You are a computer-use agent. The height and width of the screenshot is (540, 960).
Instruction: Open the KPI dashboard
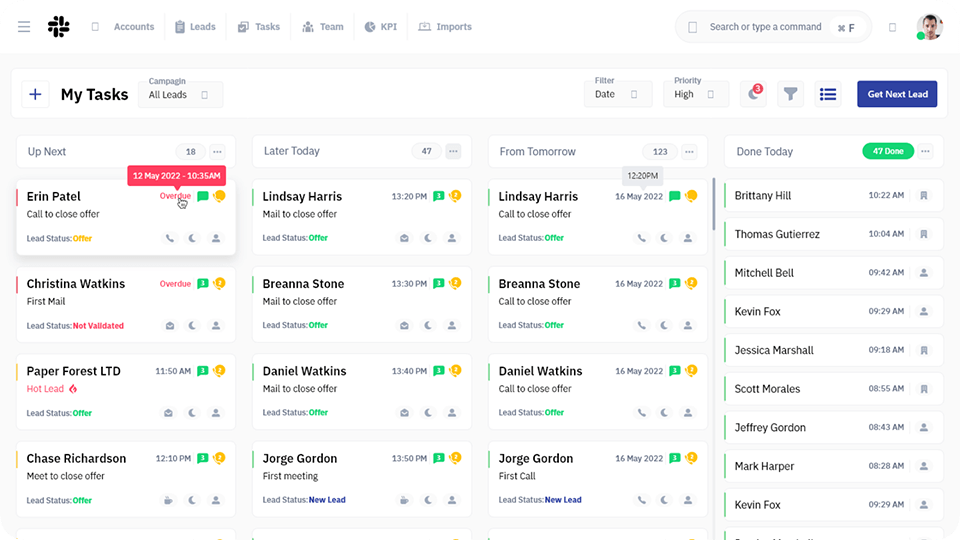[x=381, y=27]
